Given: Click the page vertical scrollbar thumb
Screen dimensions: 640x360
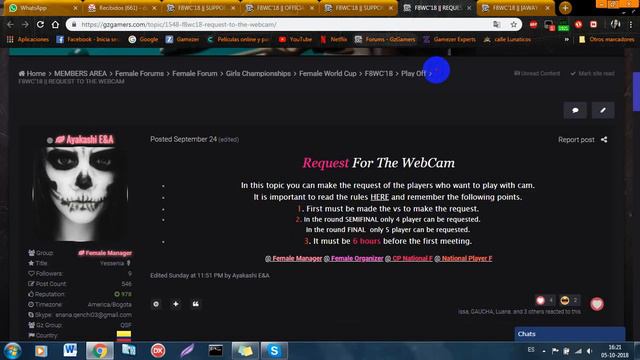Looking at the screenshot, I should (x=636, y=91).
